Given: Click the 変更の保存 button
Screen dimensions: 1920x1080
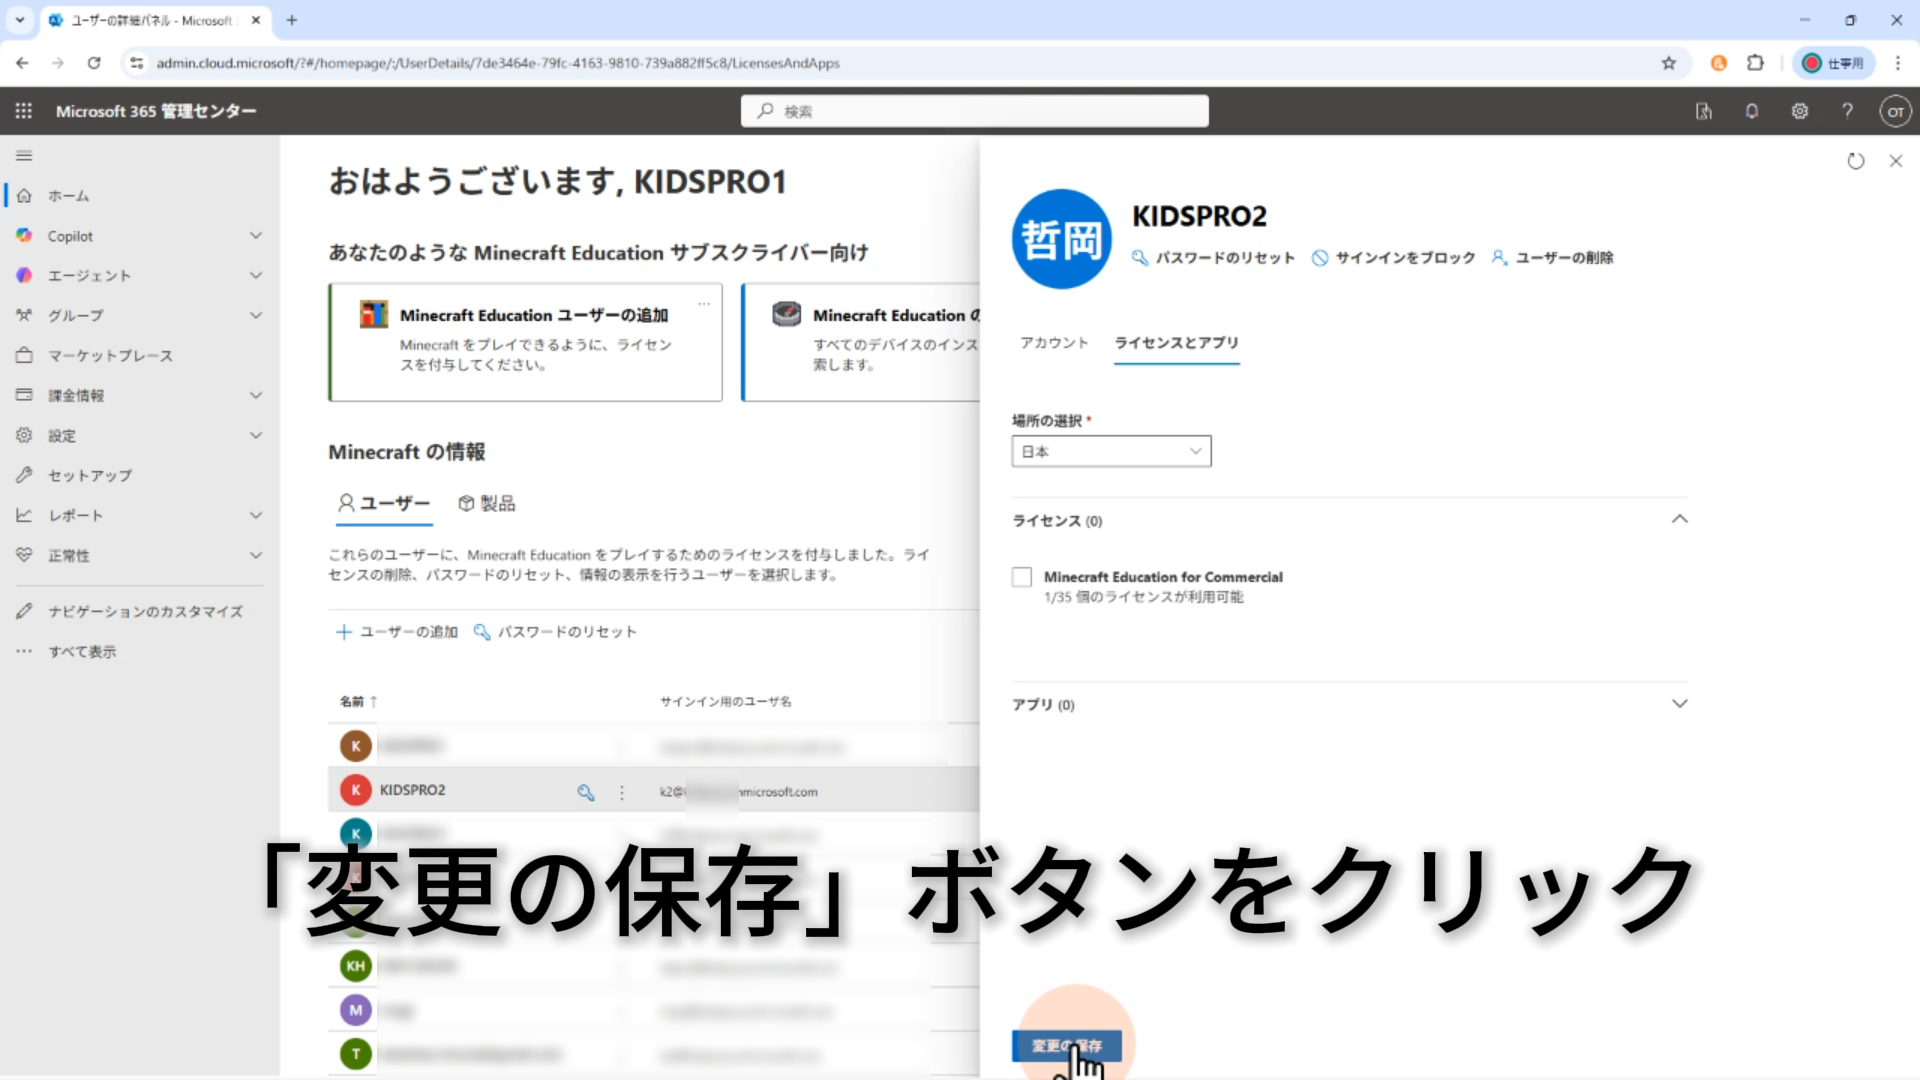Looking at the screenshot, I should (1066, 1046).
